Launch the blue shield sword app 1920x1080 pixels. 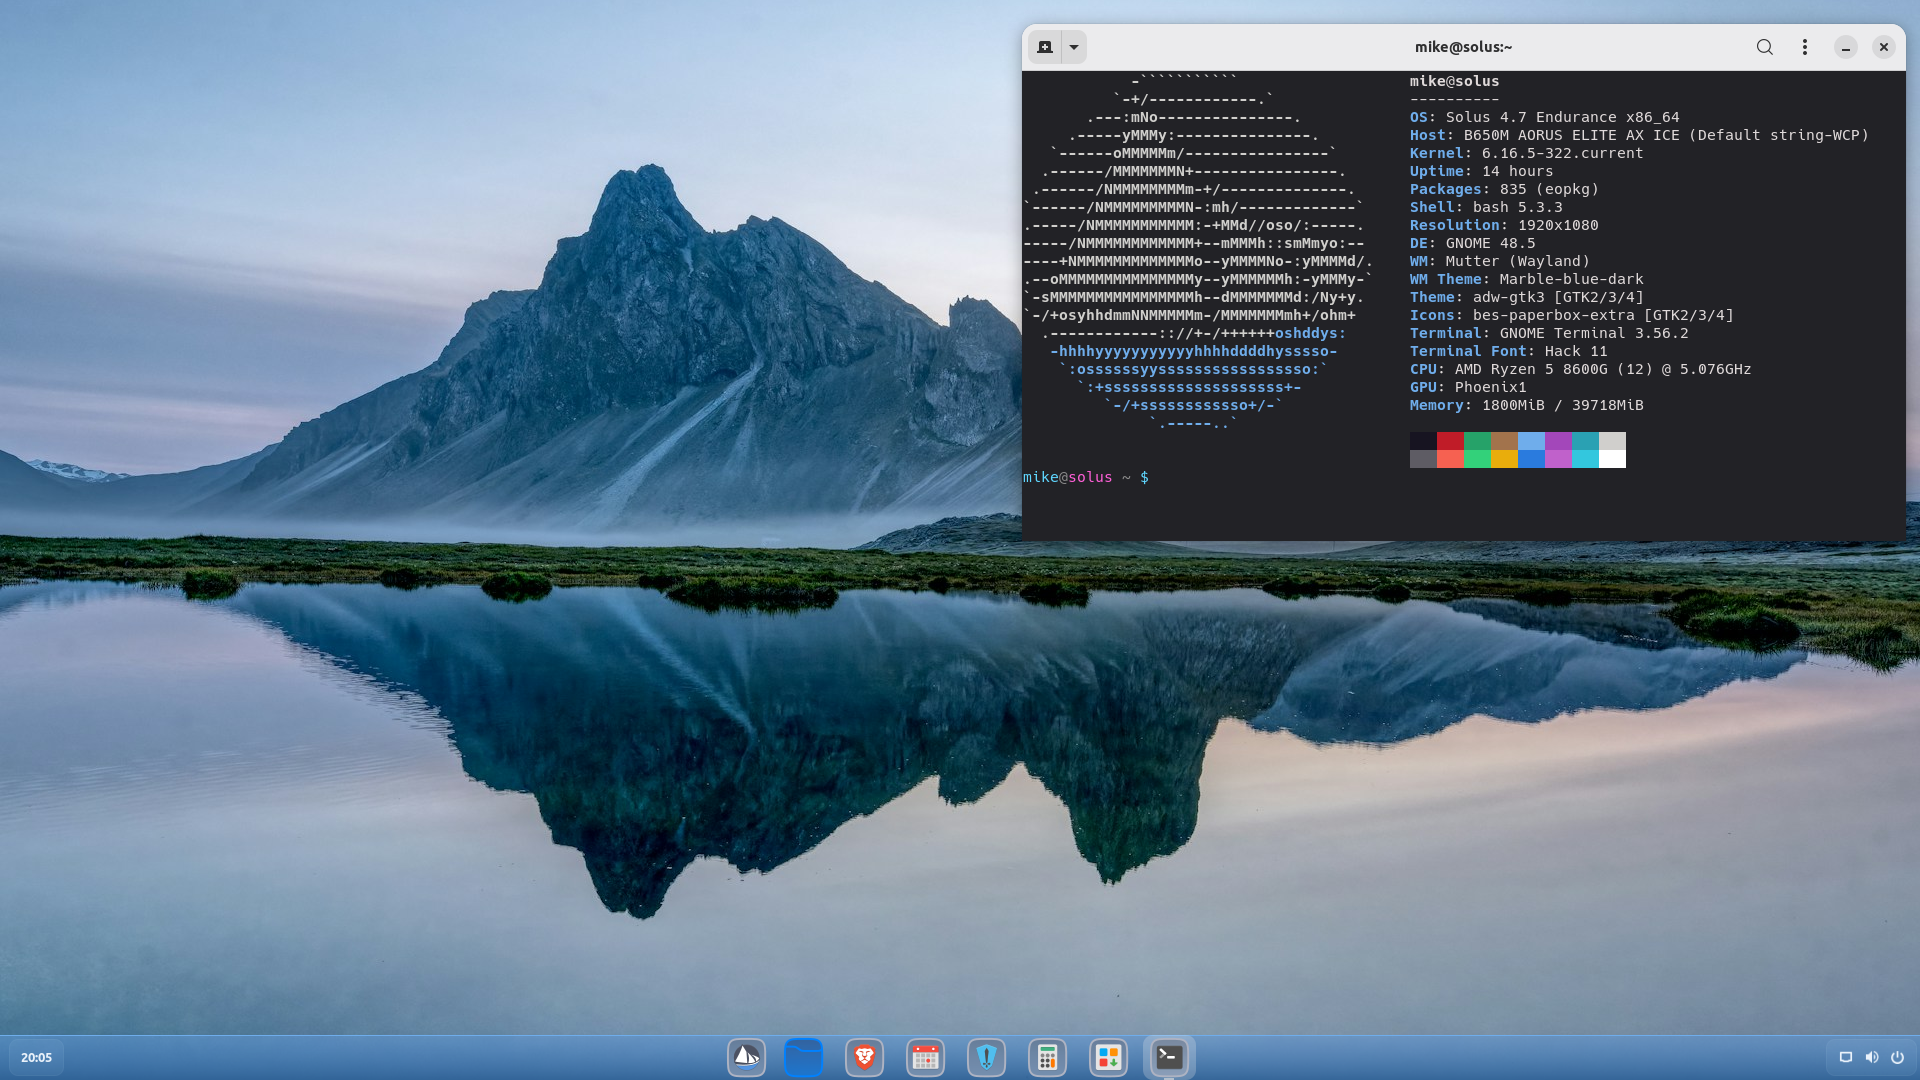click(x=987, y=1057)
